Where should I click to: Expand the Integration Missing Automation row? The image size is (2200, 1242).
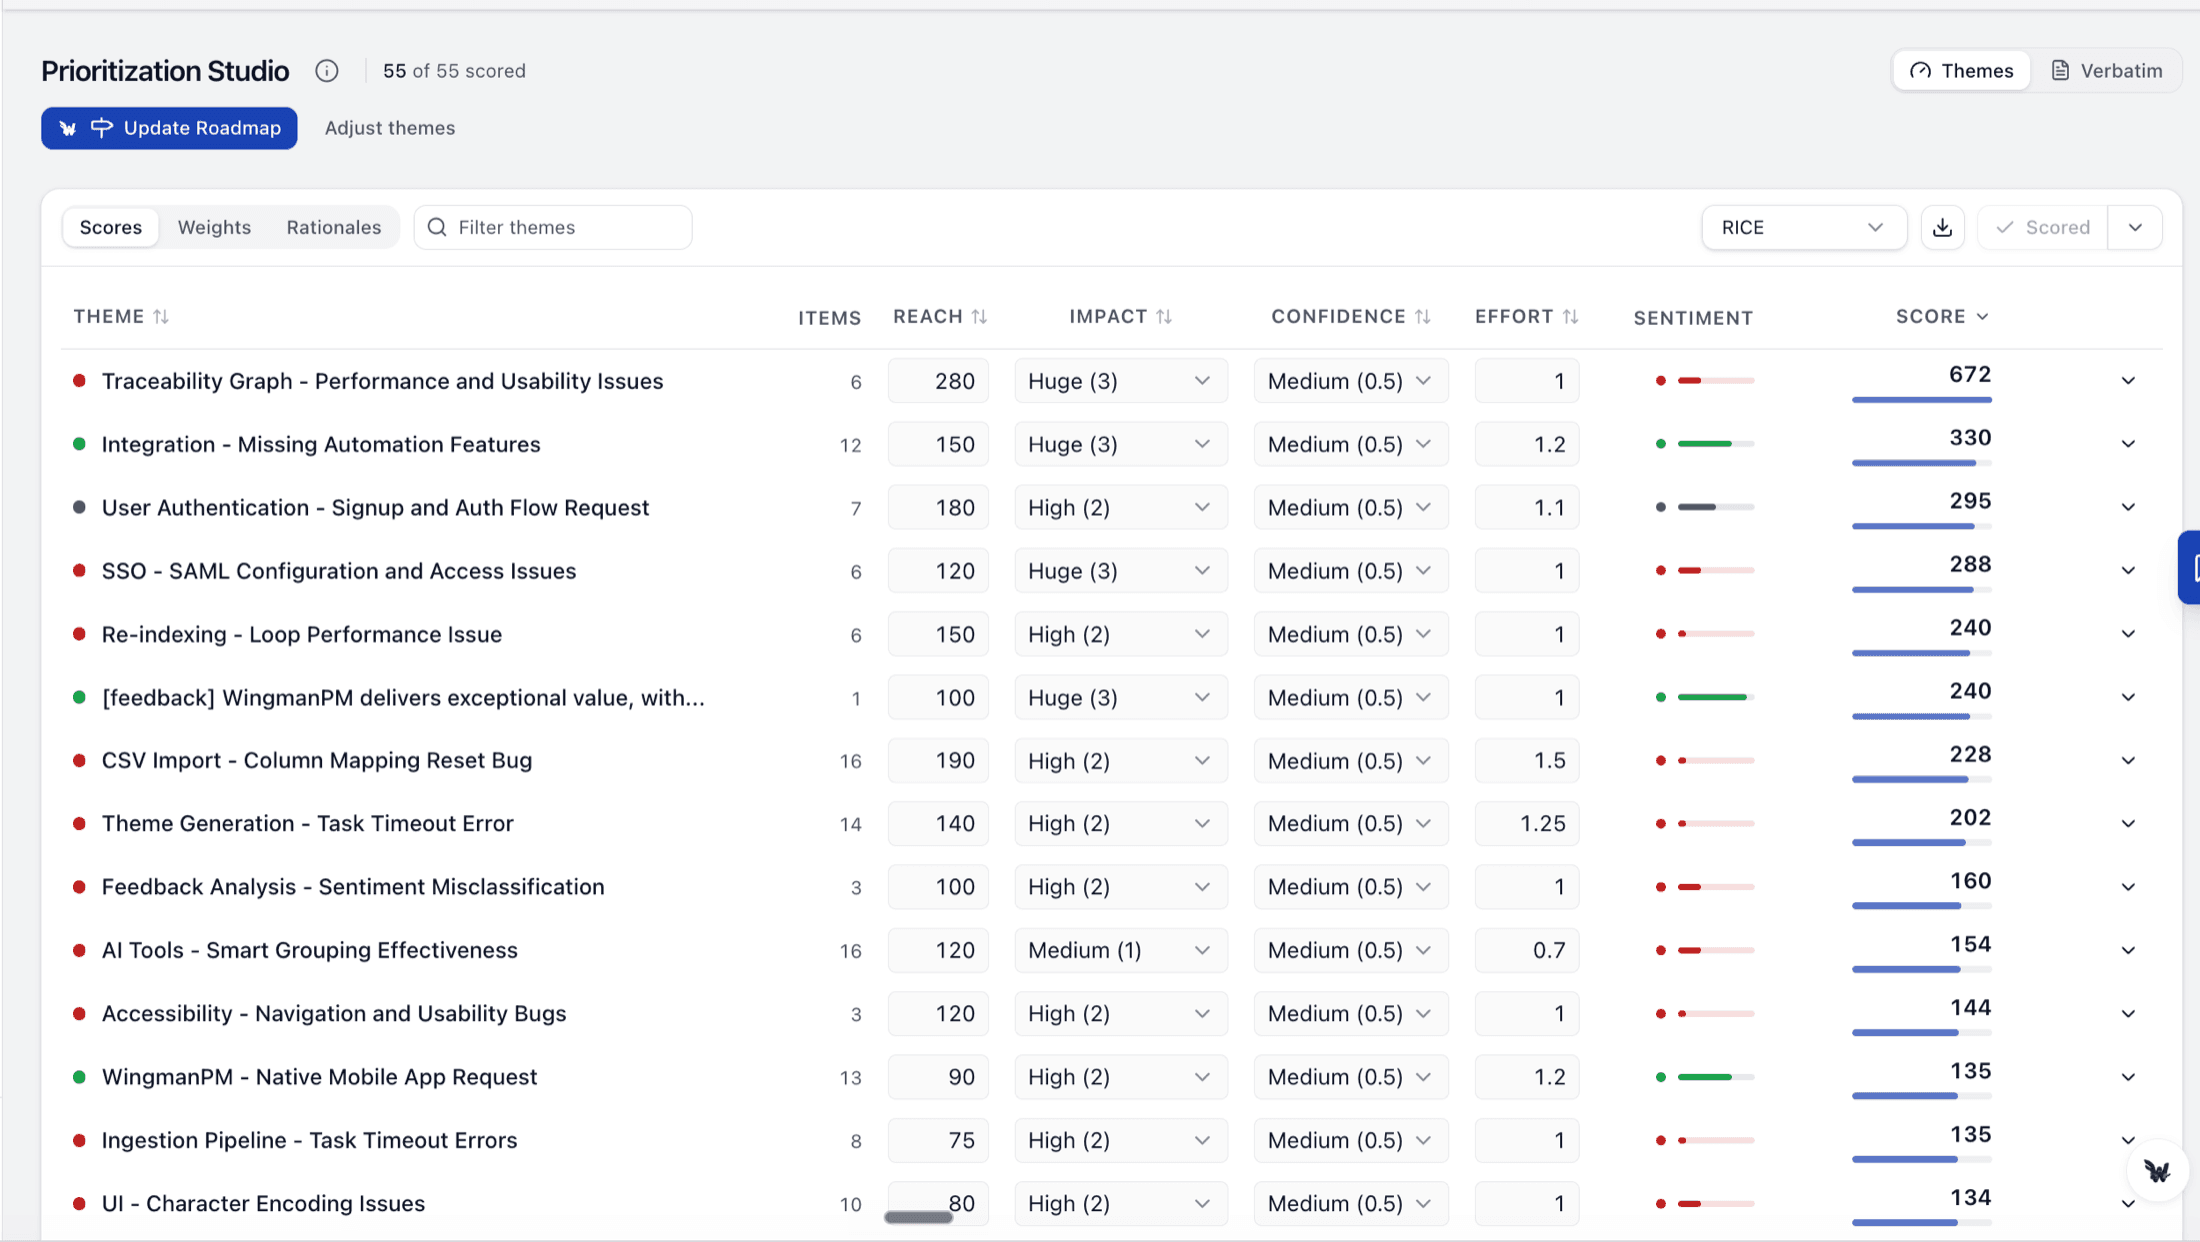[x=2128, y=444]
